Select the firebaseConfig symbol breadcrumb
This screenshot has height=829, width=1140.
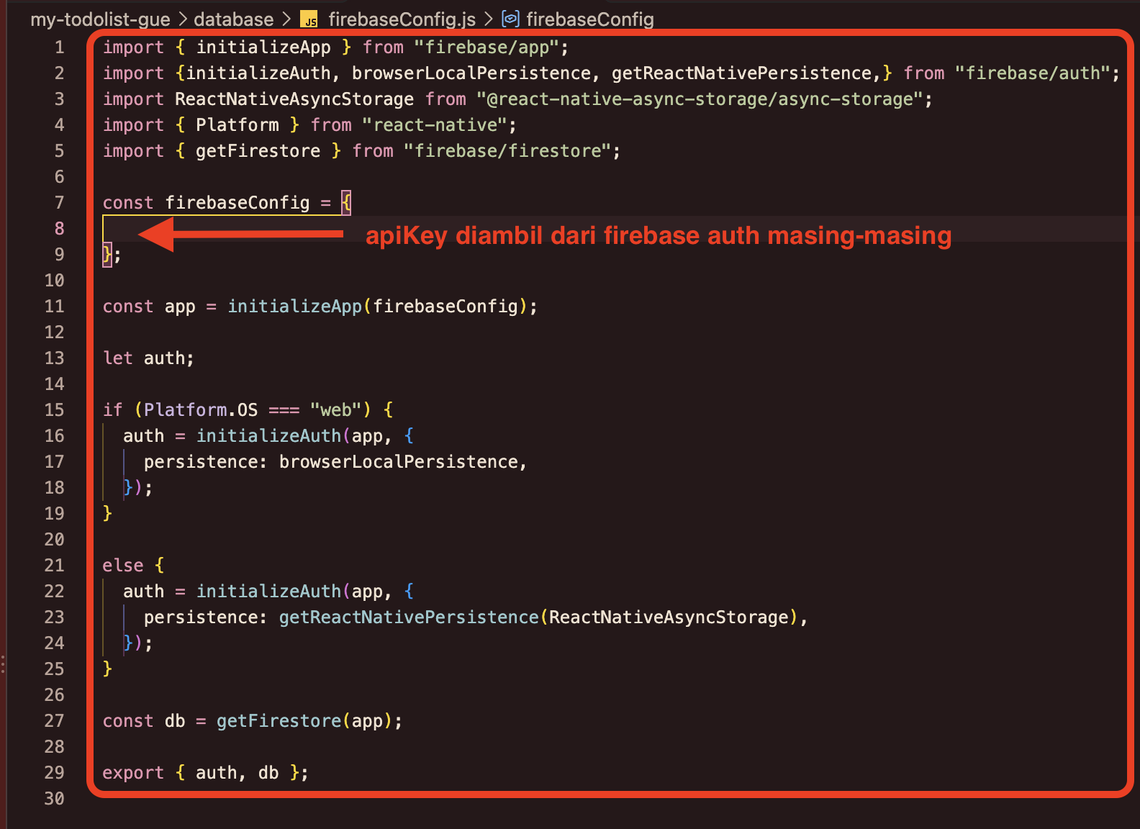(590, 19)
